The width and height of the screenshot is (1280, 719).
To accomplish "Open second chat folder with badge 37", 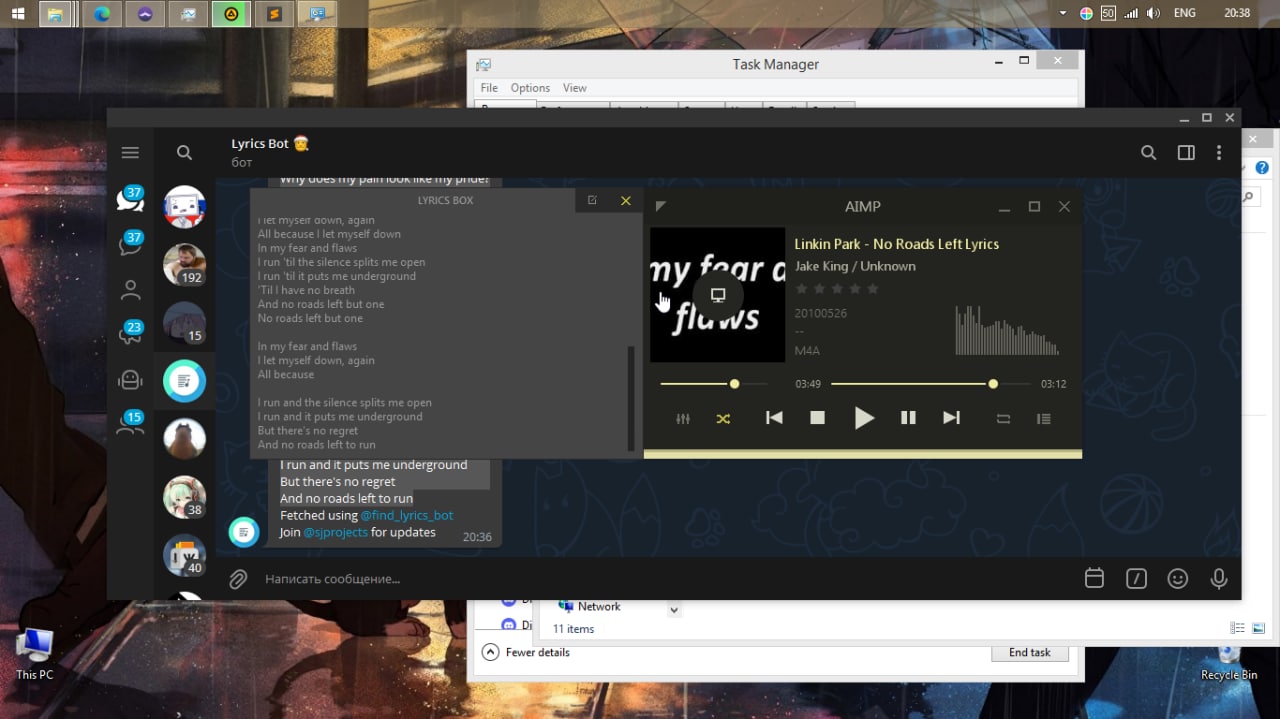I will tap(130, 244).
